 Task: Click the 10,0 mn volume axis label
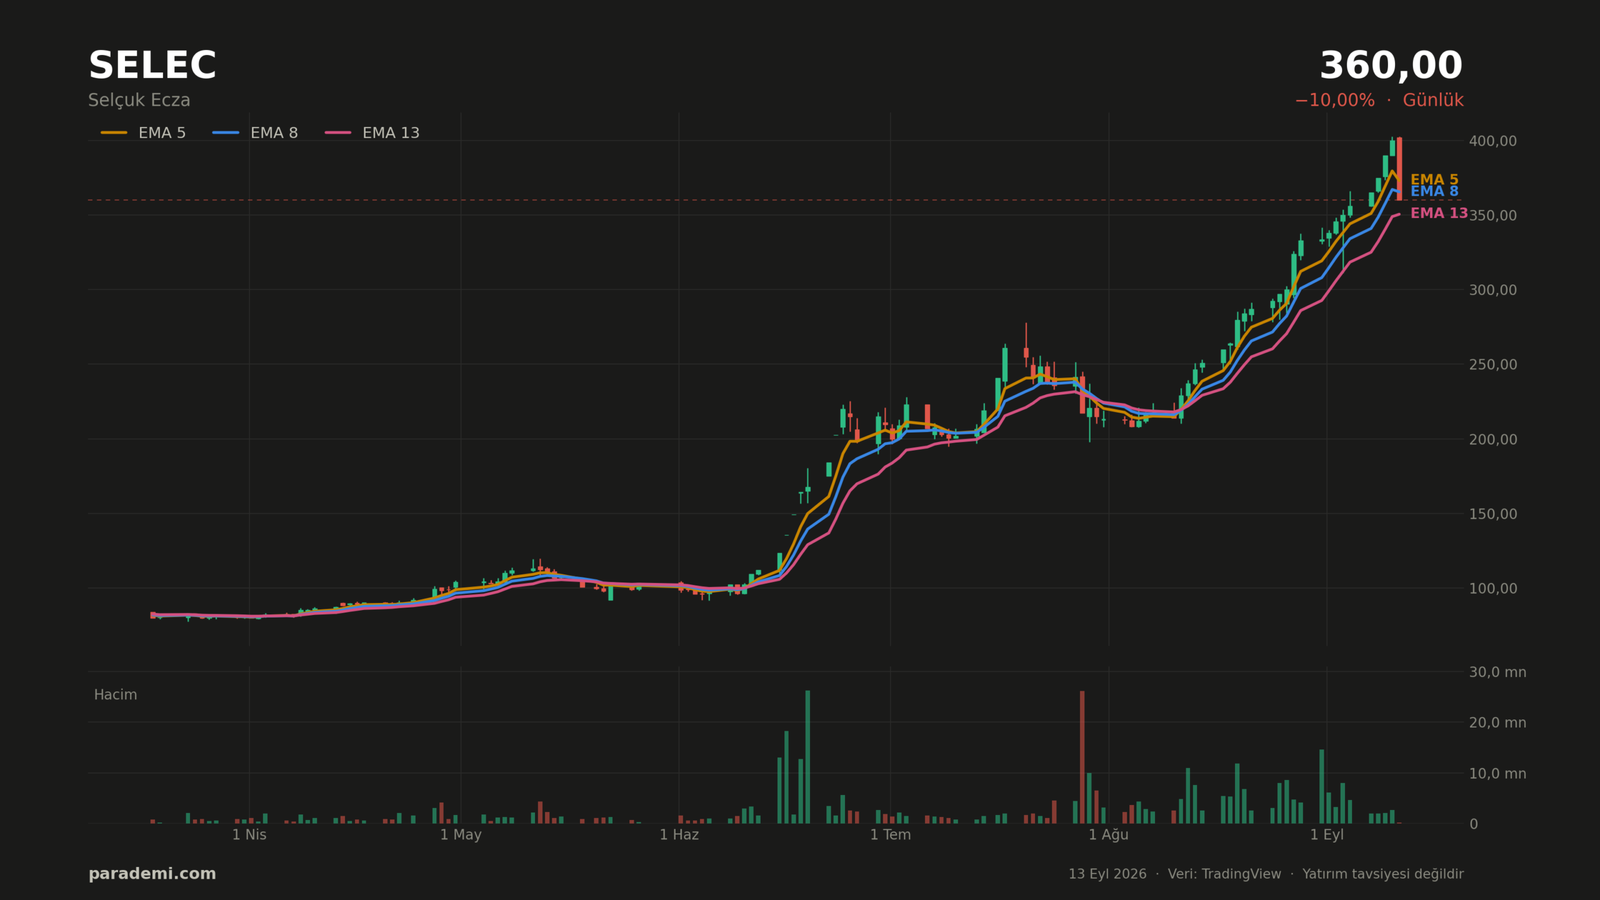(x=1497, y=774)
